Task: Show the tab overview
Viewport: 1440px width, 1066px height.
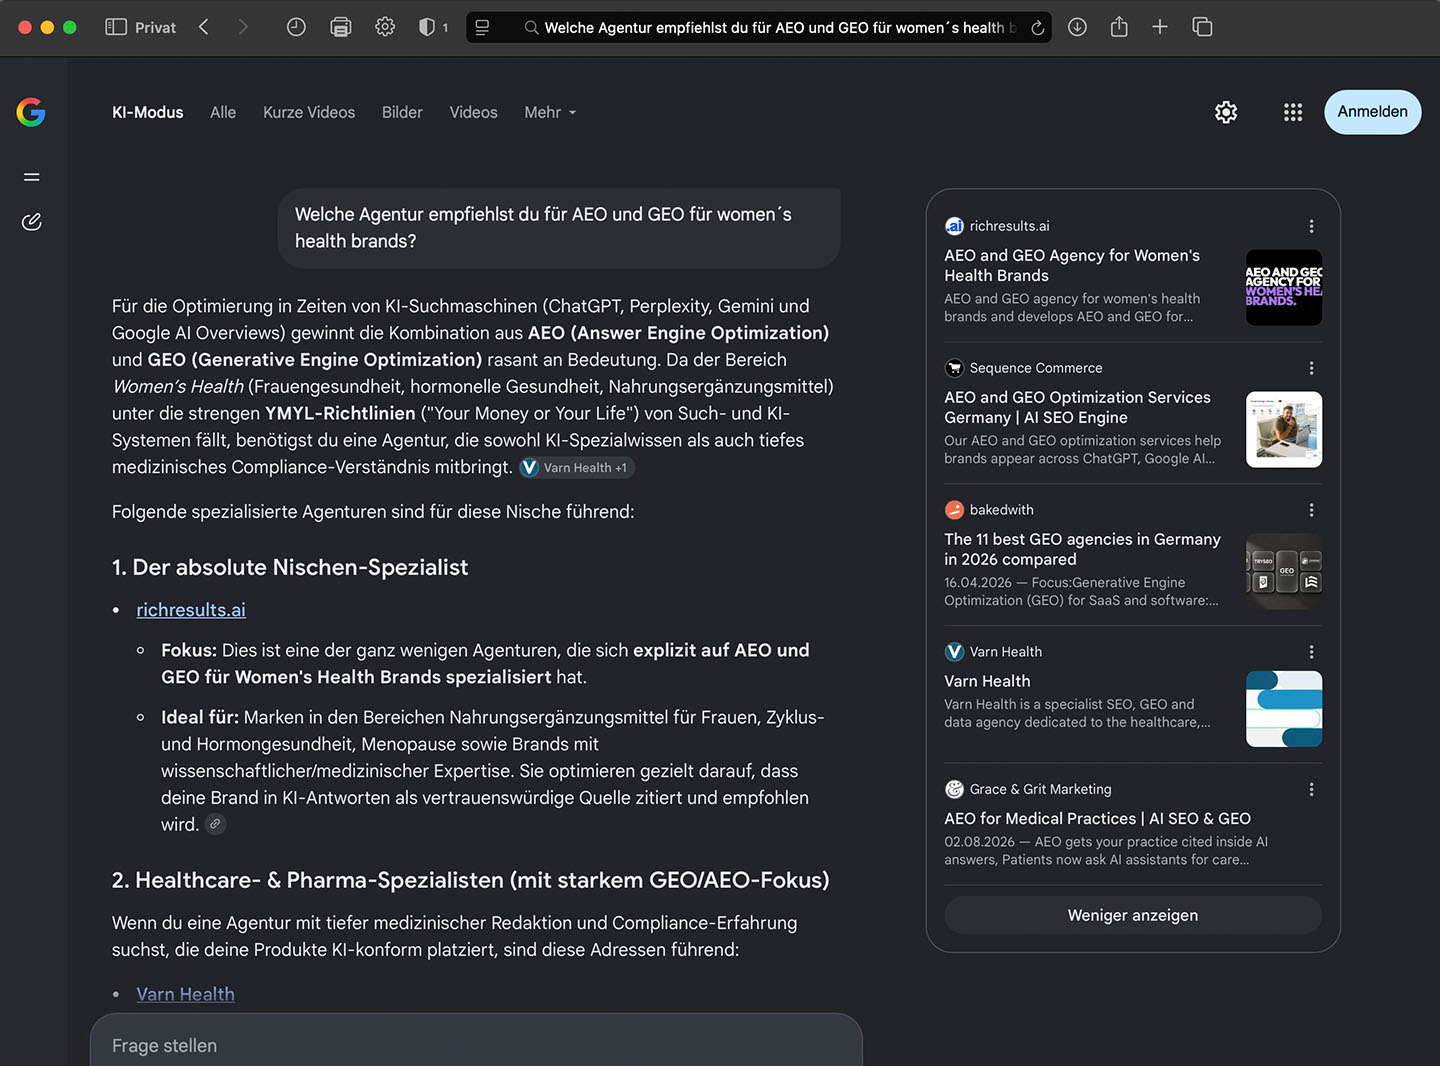Action: [x=1202, y=27]
